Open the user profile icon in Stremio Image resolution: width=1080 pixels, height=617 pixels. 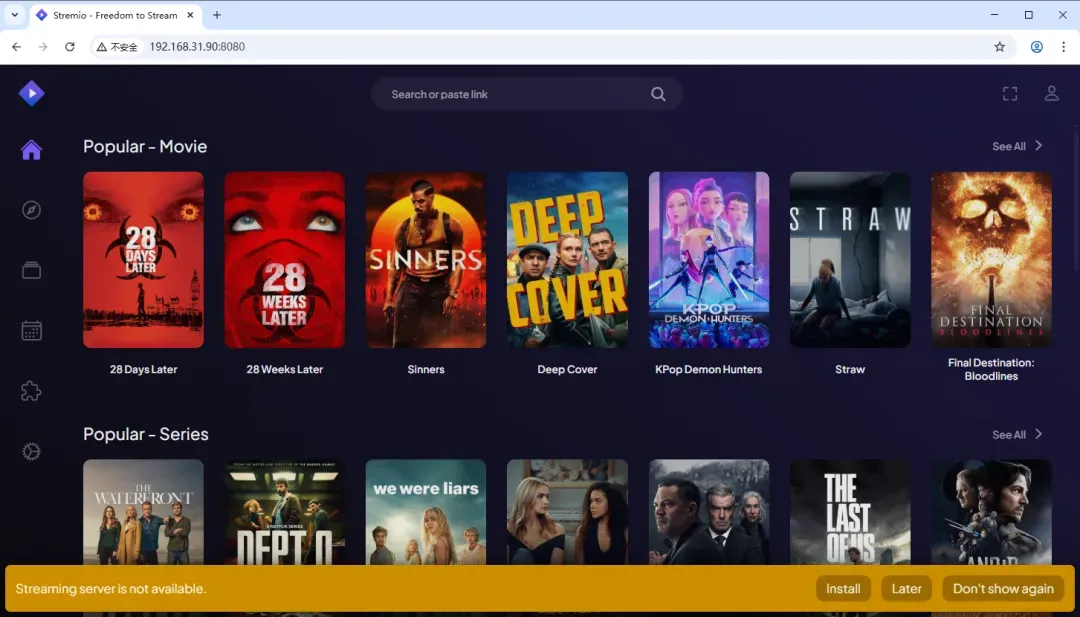click(x=1051, y=94)
